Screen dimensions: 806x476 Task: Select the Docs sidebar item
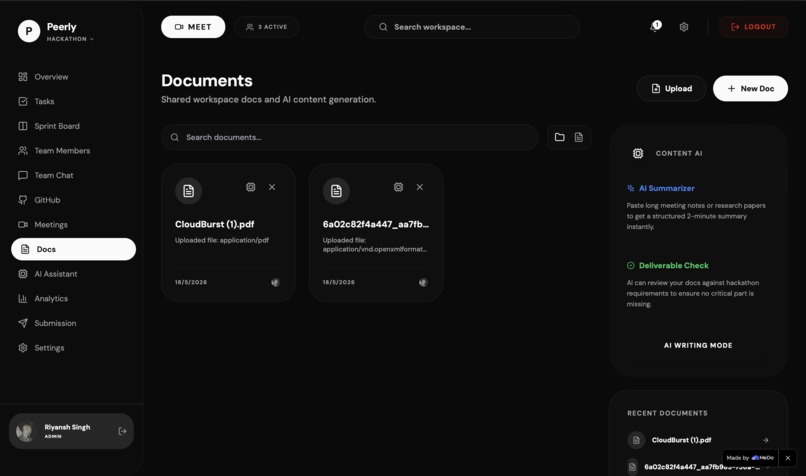pyautogui.click(x=74, y=249)
